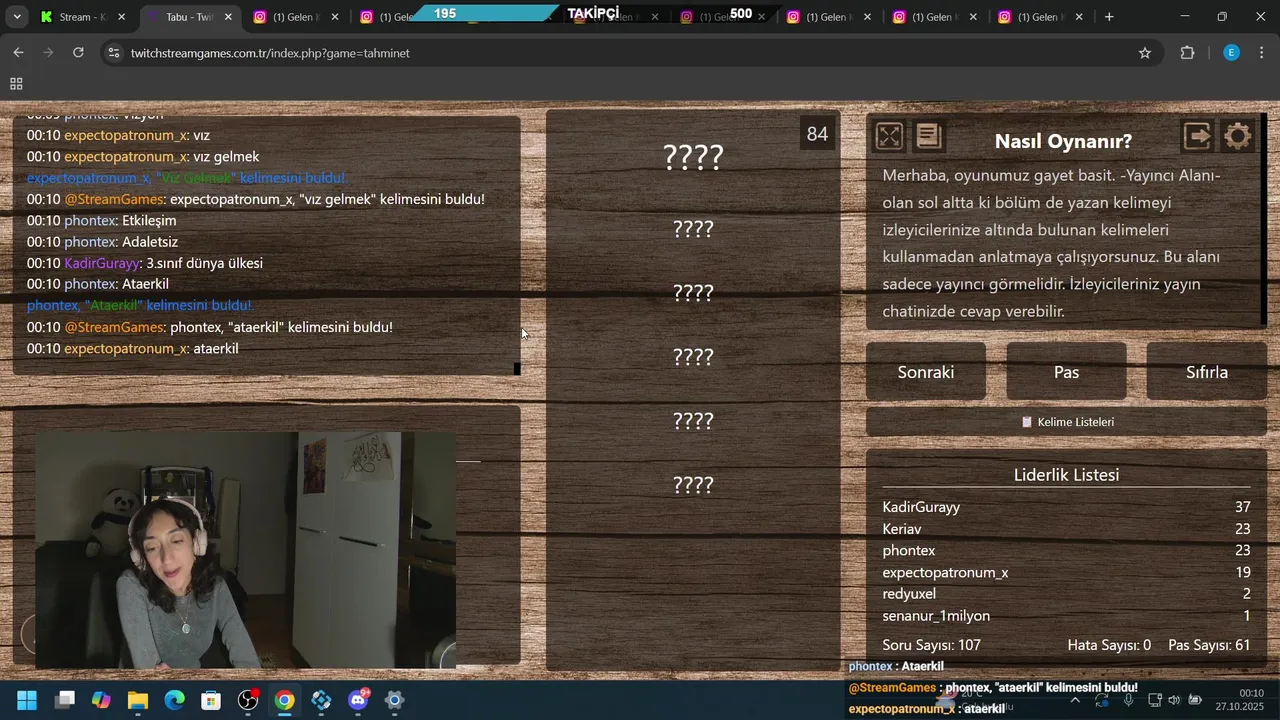Open new browser tab with plus

[1109, 17]
